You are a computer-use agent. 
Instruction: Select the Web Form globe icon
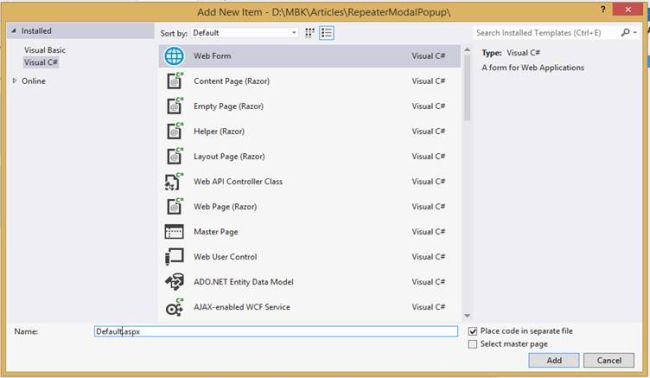(x=174, y=56)
